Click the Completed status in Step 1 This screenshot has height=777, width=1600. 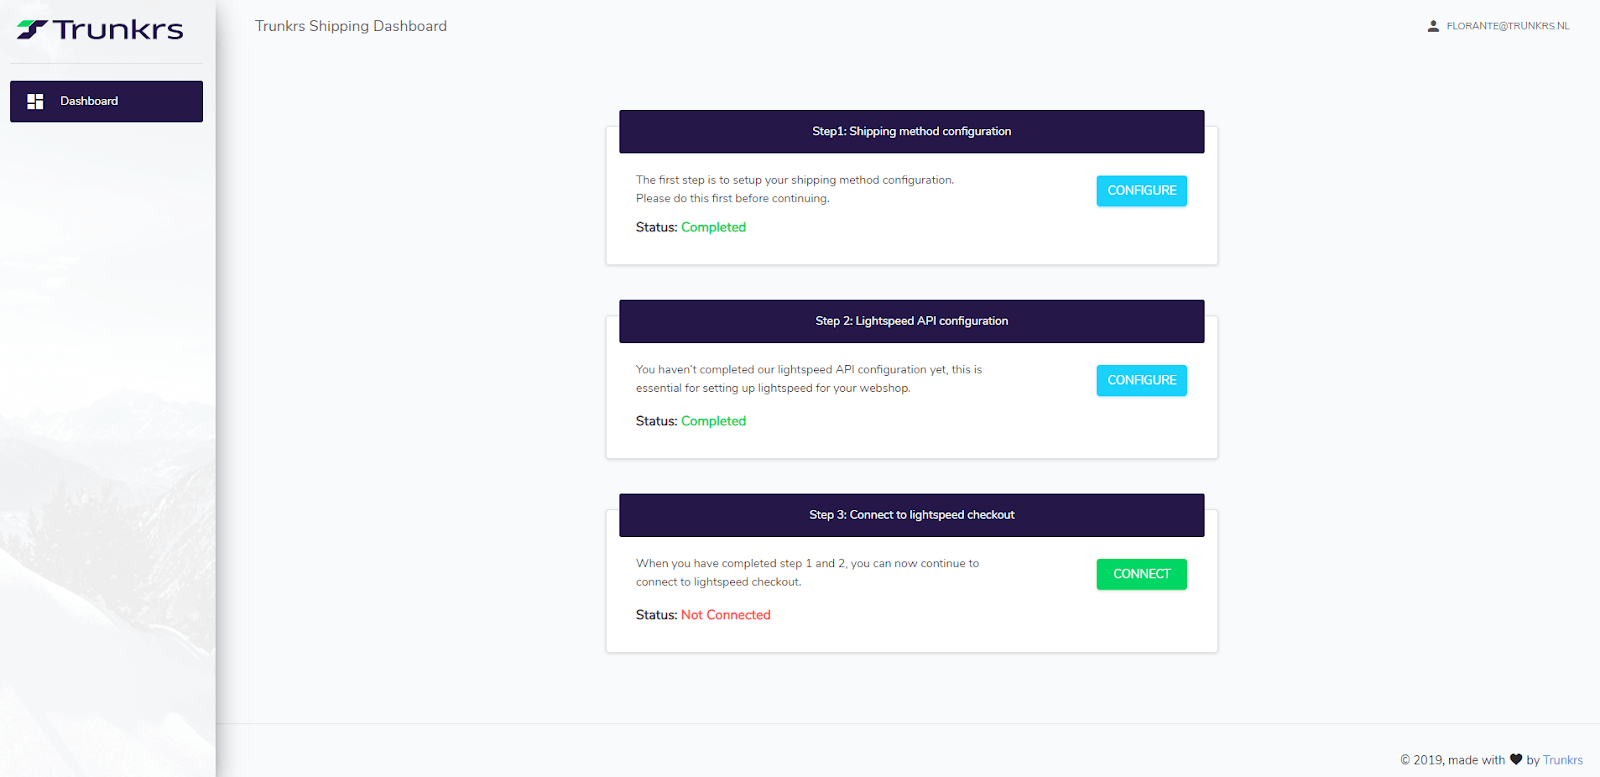[713, 227]
